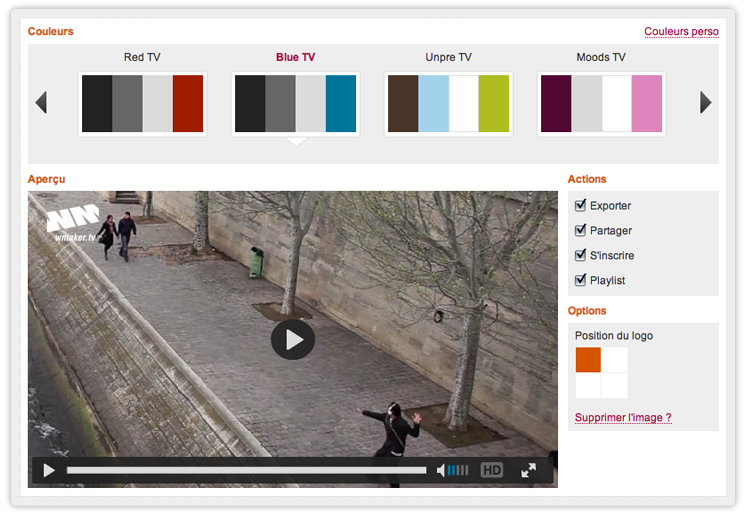Mute the video using the speaker icon
This screenshot has height=516, width=746.
(x=440, y=470)
